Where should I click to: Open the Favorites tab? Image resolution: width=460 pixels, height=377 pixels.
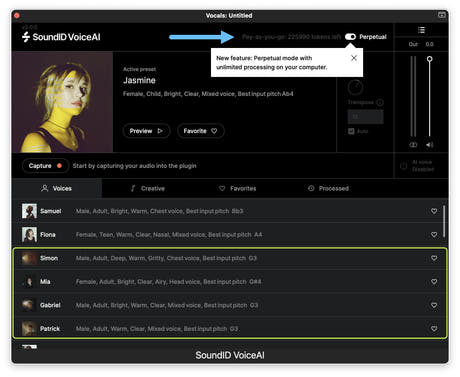[x=238, y=188]
